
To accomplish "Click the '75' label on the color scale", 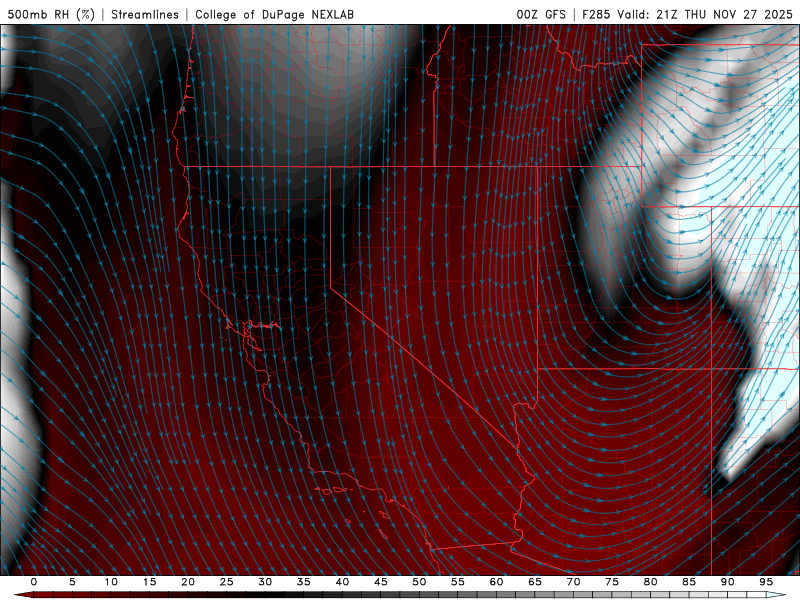I will click(612, 582).
